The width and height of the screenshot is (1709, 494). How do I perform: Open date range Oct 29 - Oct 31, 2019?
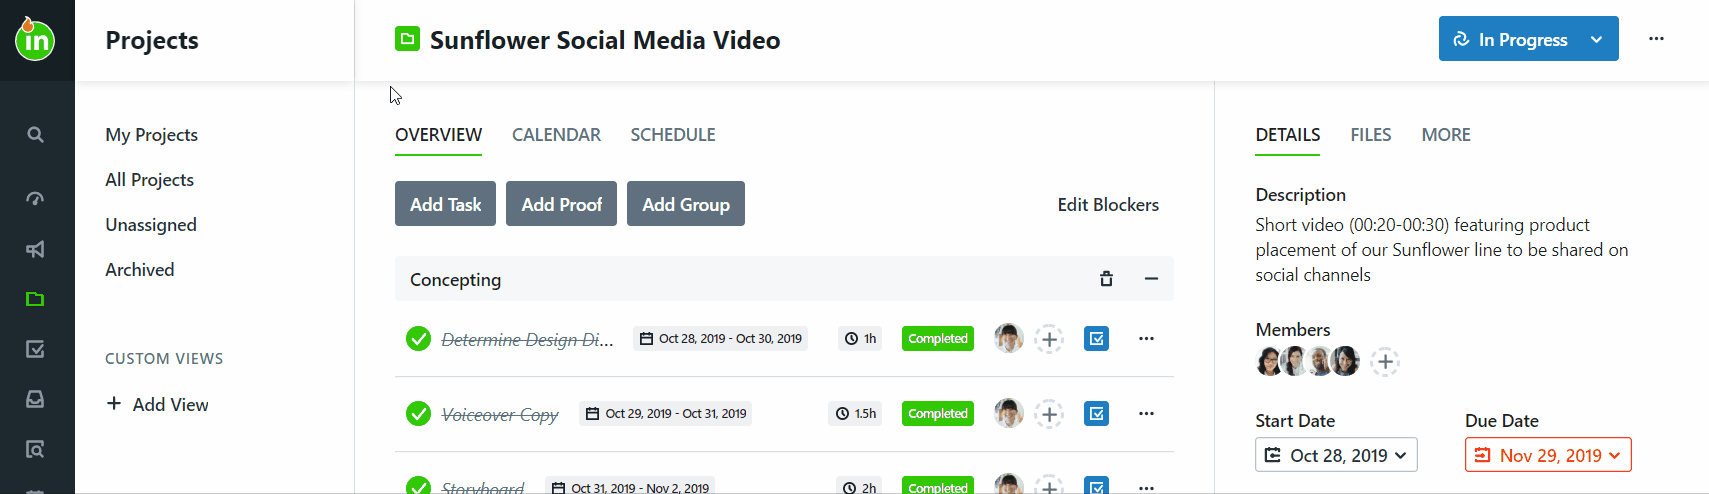tap(665, 414)
